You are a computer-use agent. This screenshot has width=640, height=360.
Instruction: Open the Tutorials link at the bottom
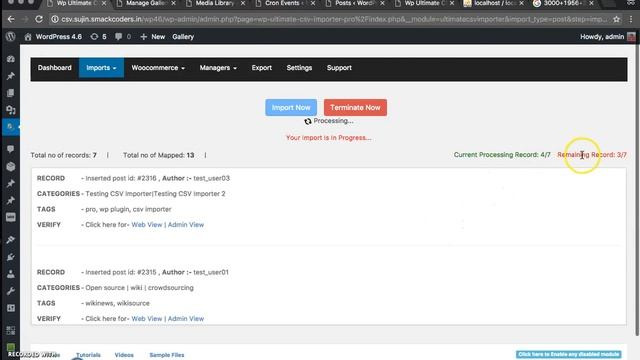pos(88,355)
